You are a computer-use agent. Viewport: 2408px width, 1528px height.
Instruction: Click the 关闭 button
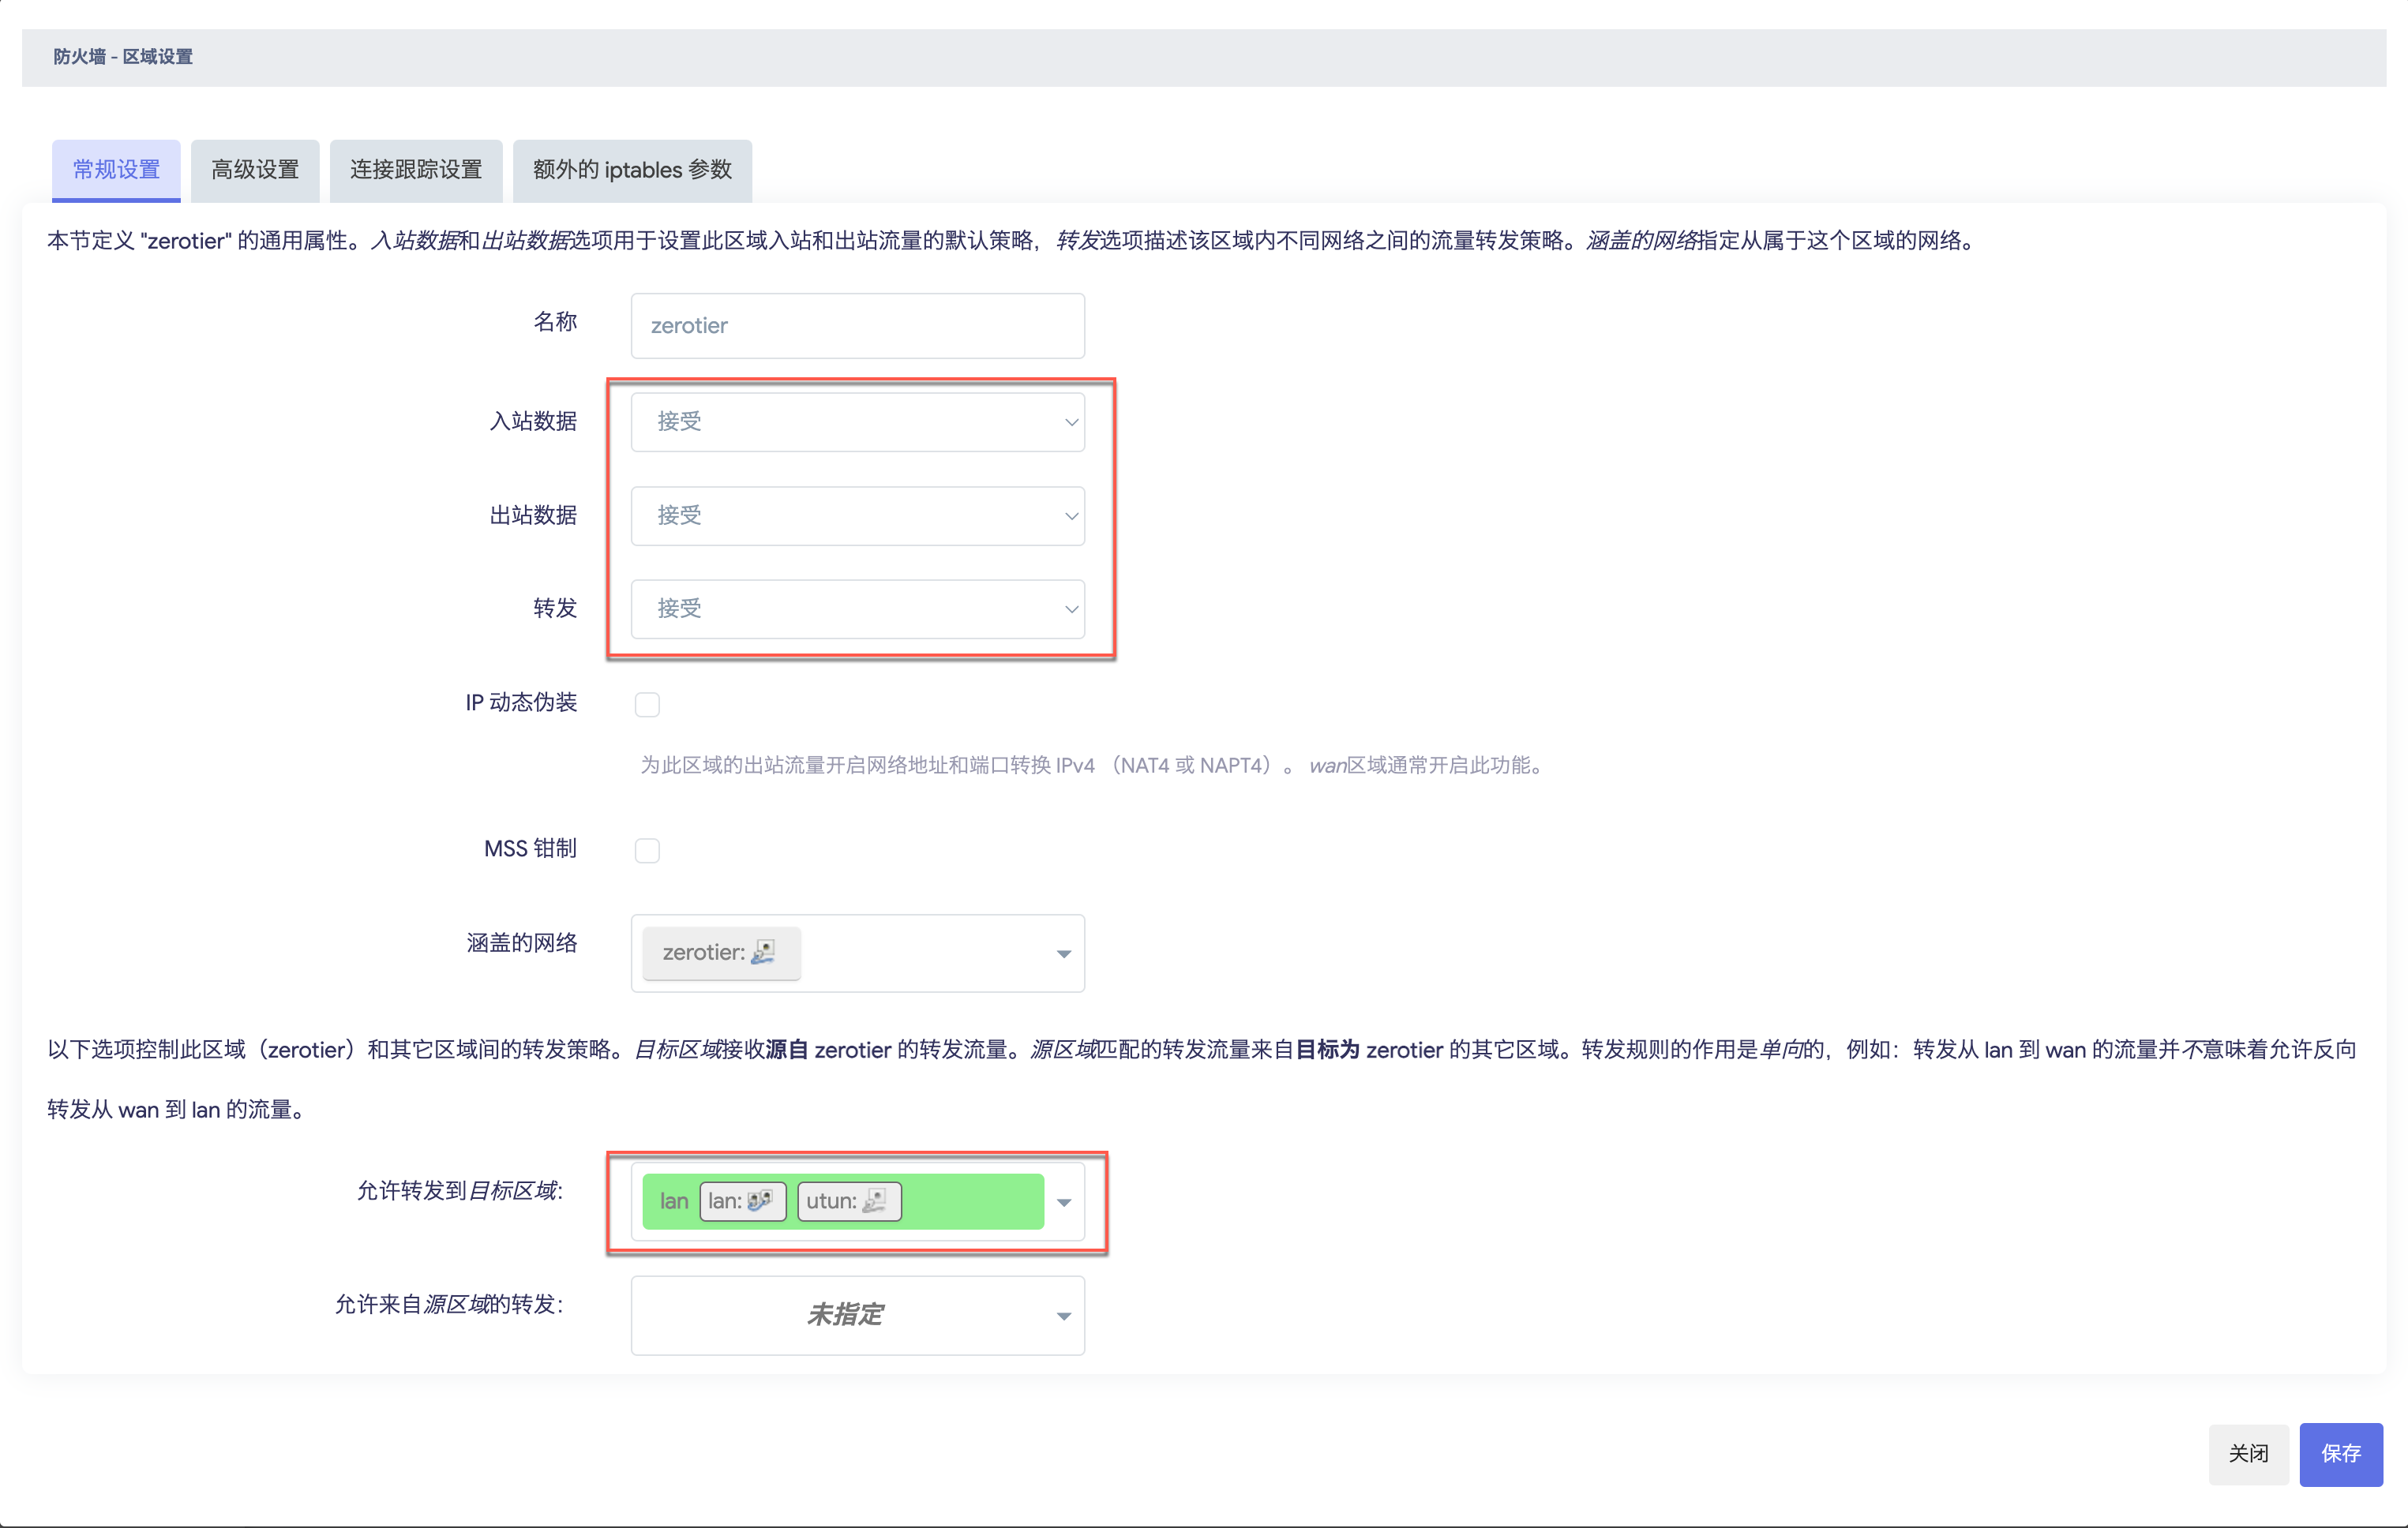(2248, 1454)
